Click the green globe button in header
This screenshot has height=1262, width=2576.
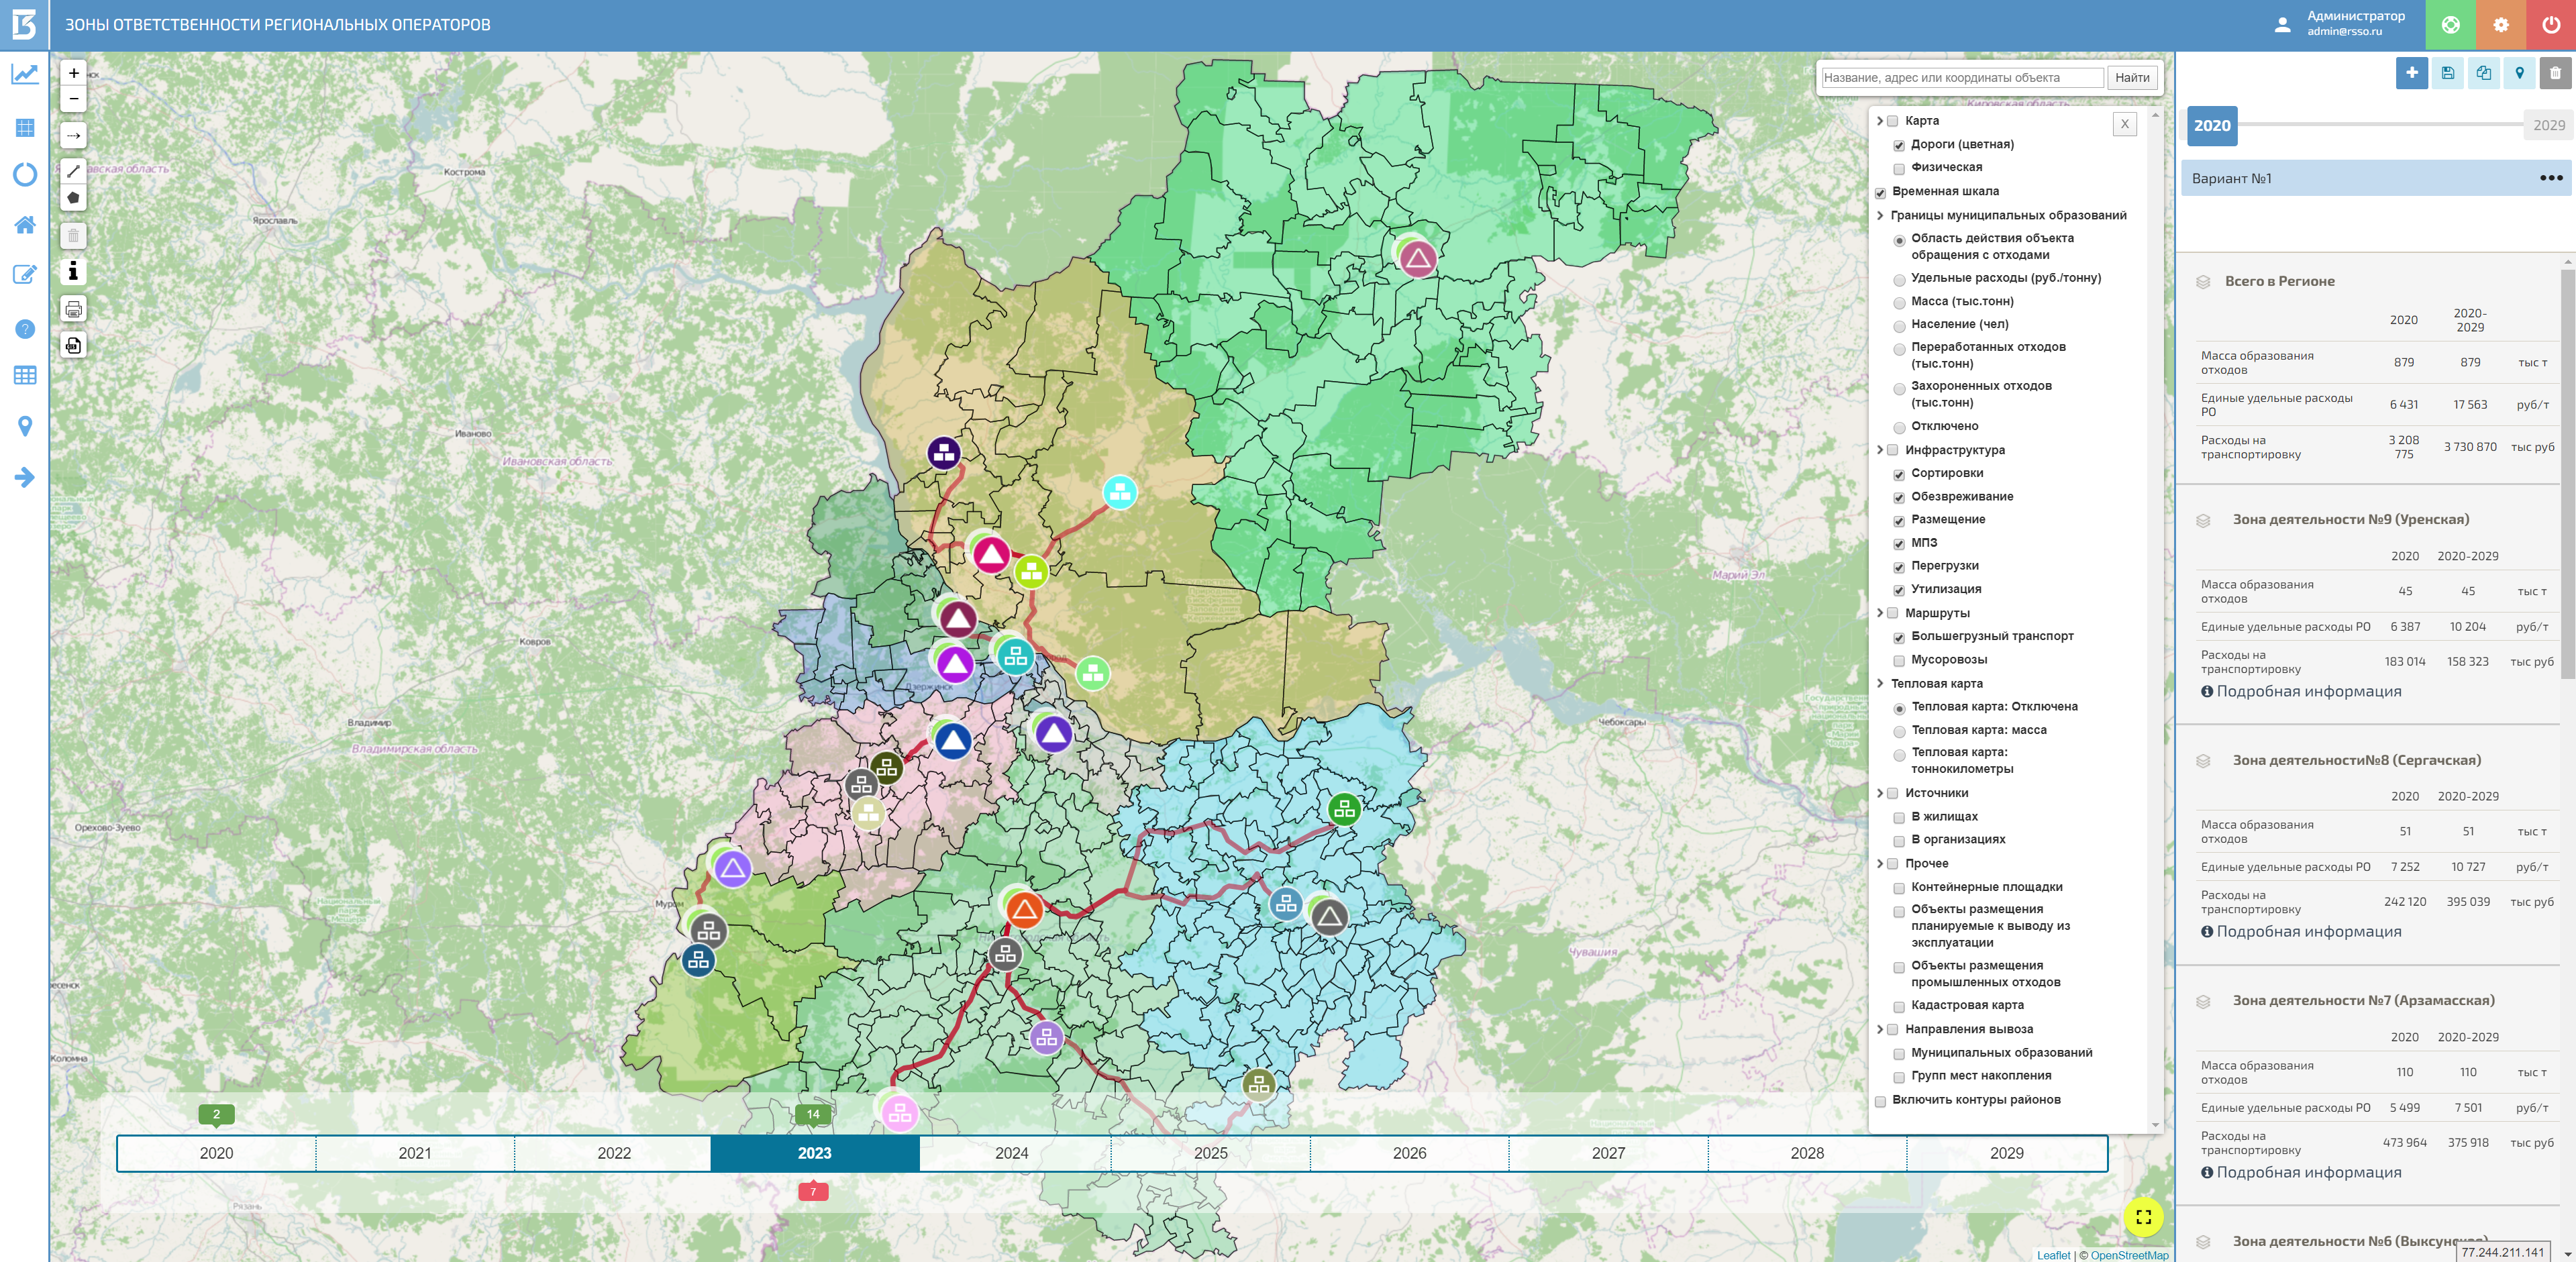coord(2450,25)
